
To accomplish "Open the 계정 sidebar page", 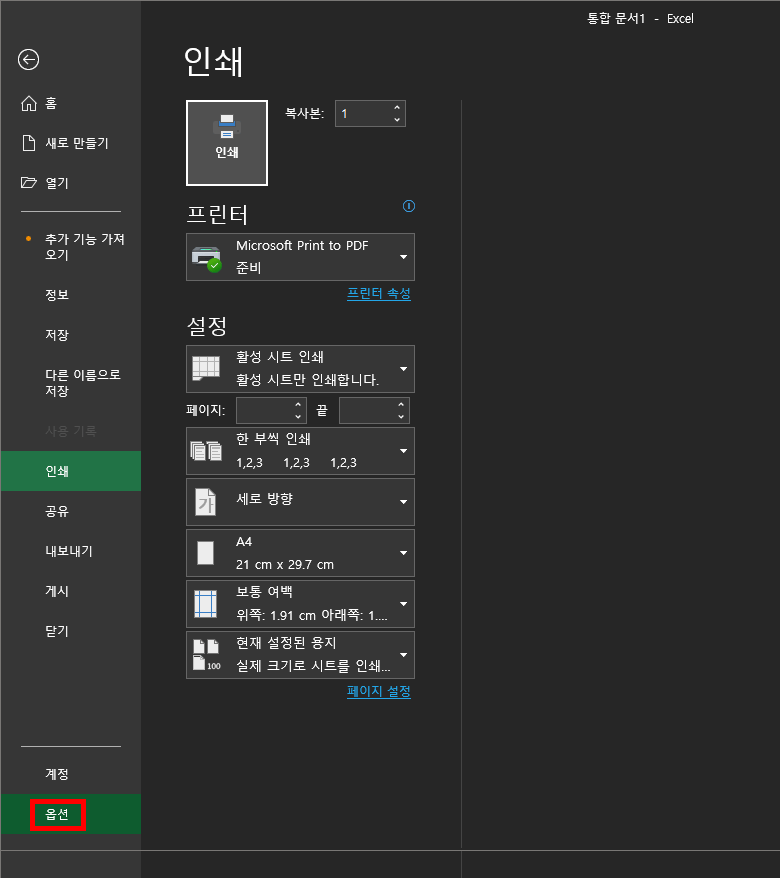I will point(71,774).
